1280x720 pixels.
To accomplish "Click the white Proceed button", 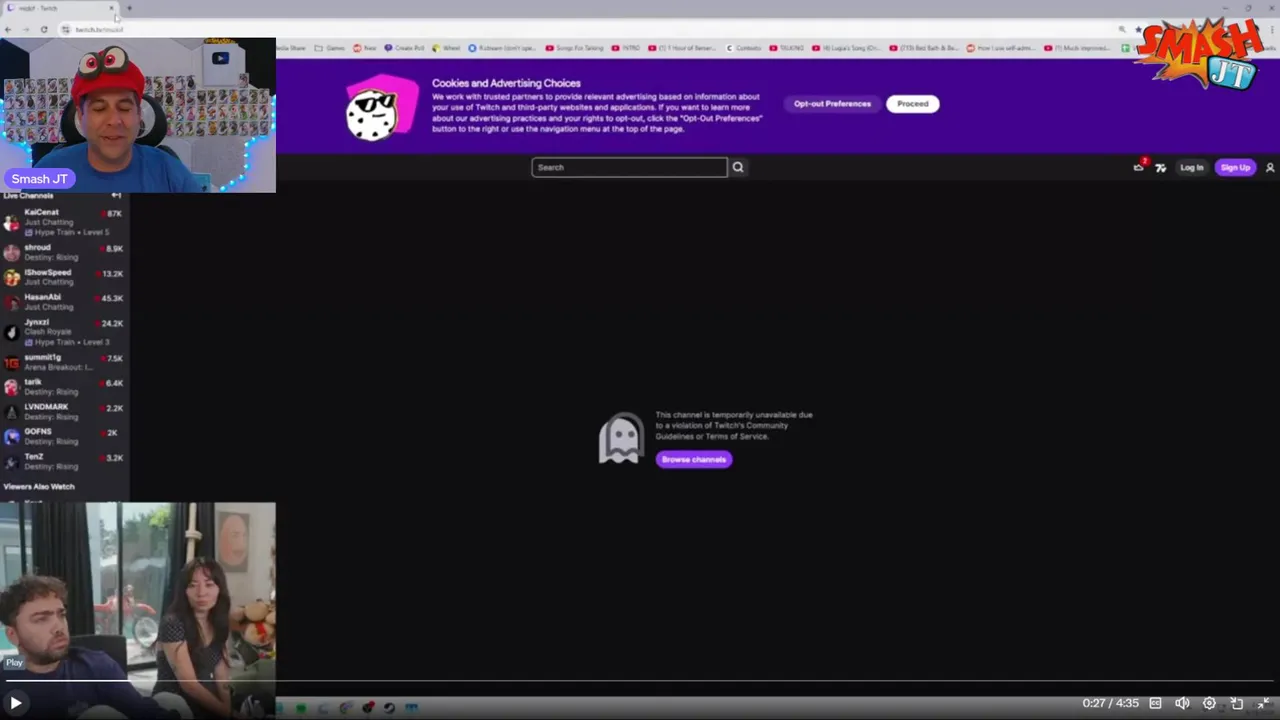I will point(912,103).
